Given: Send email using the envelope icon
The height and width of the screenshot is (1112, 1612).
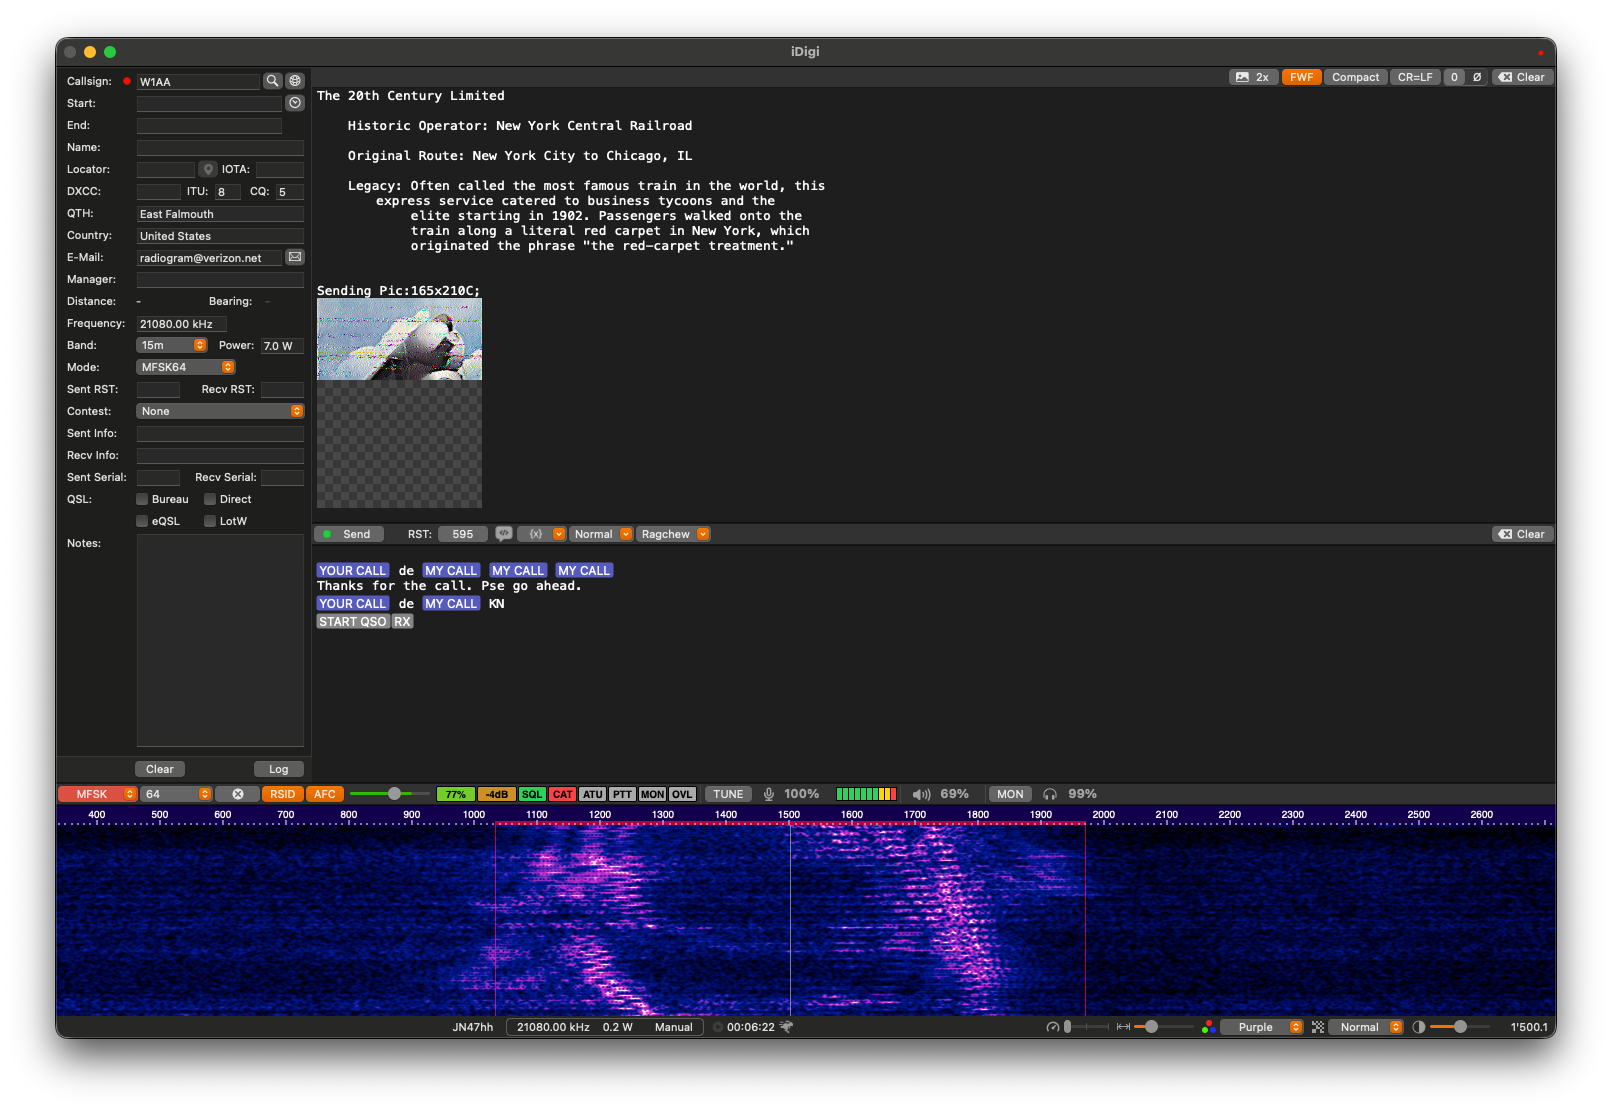Looking at the screenshot, I should click(x=295, y=257).
